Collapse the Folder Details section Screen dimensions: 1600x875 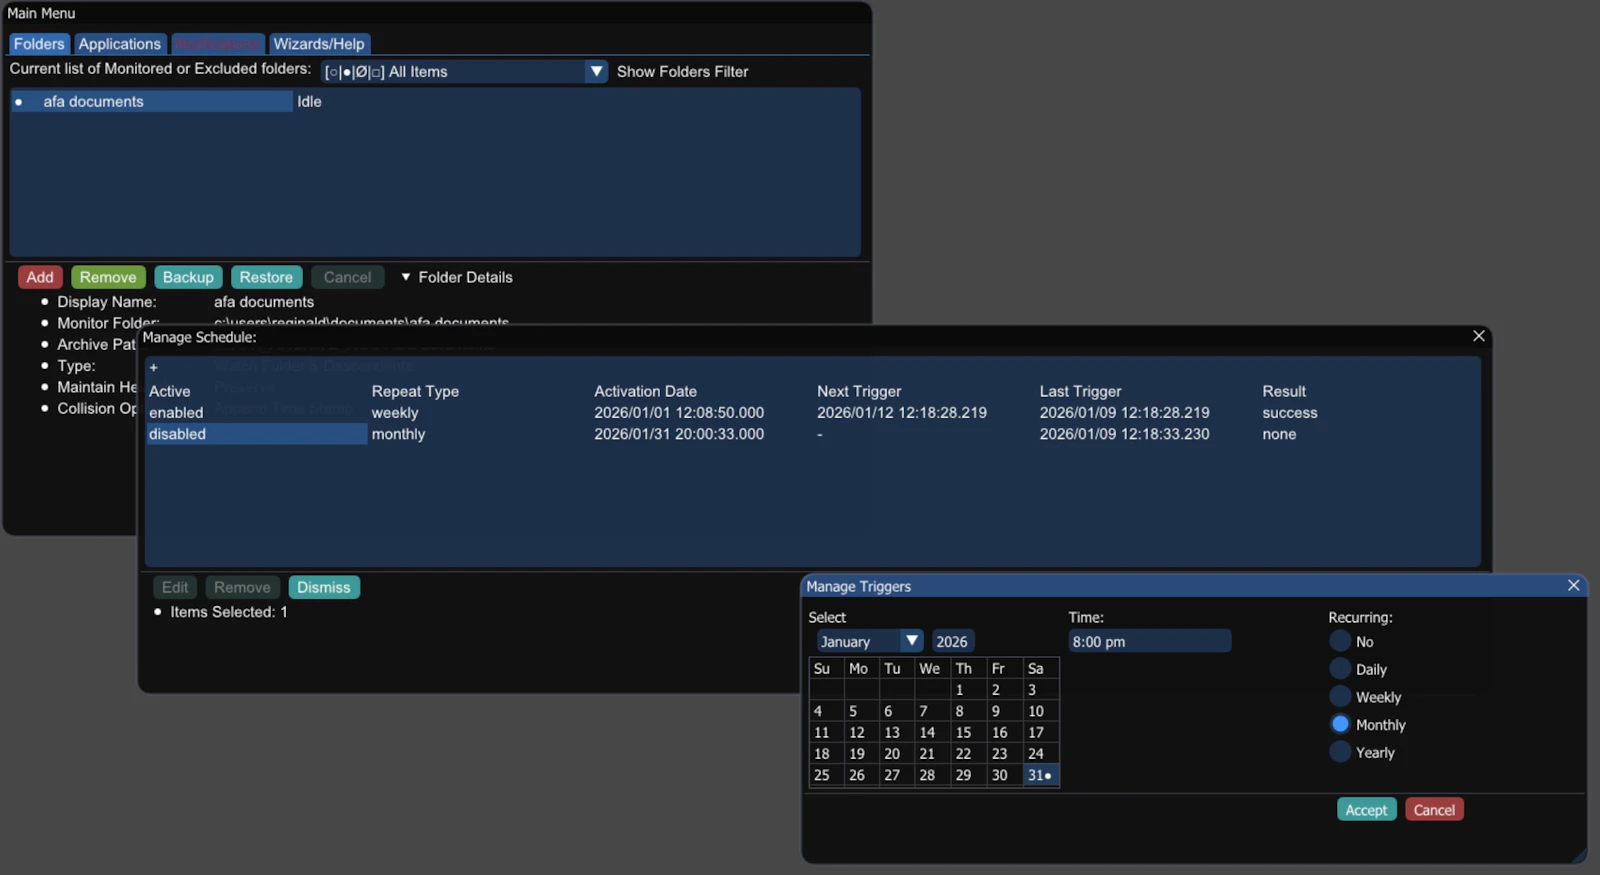(x=406, y=277)
